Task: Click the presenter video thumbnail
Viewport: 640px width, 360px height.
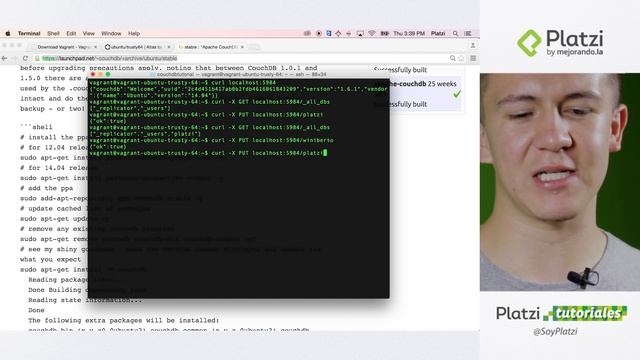Action: point(560,182)
